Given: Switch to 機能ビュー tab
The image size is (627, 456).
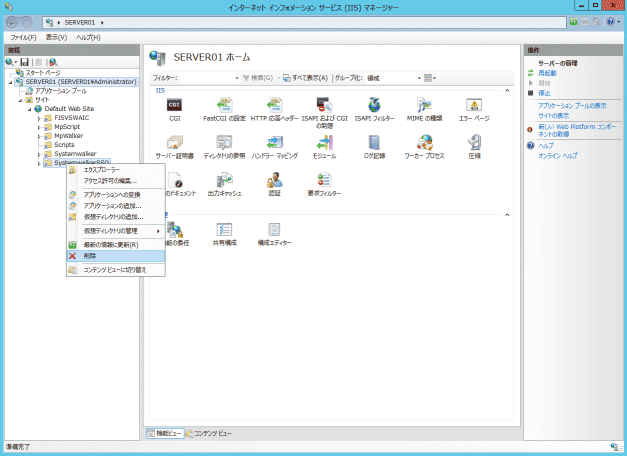Looking at the screenshot, I should point(164,433).
